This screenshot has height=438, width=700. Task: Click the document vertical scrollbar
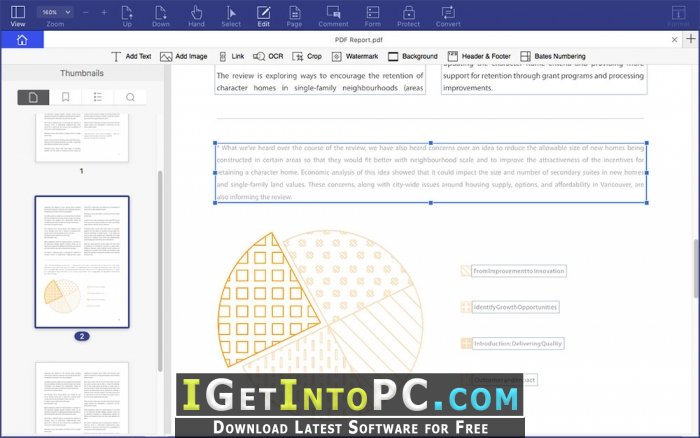pos(696,268)
